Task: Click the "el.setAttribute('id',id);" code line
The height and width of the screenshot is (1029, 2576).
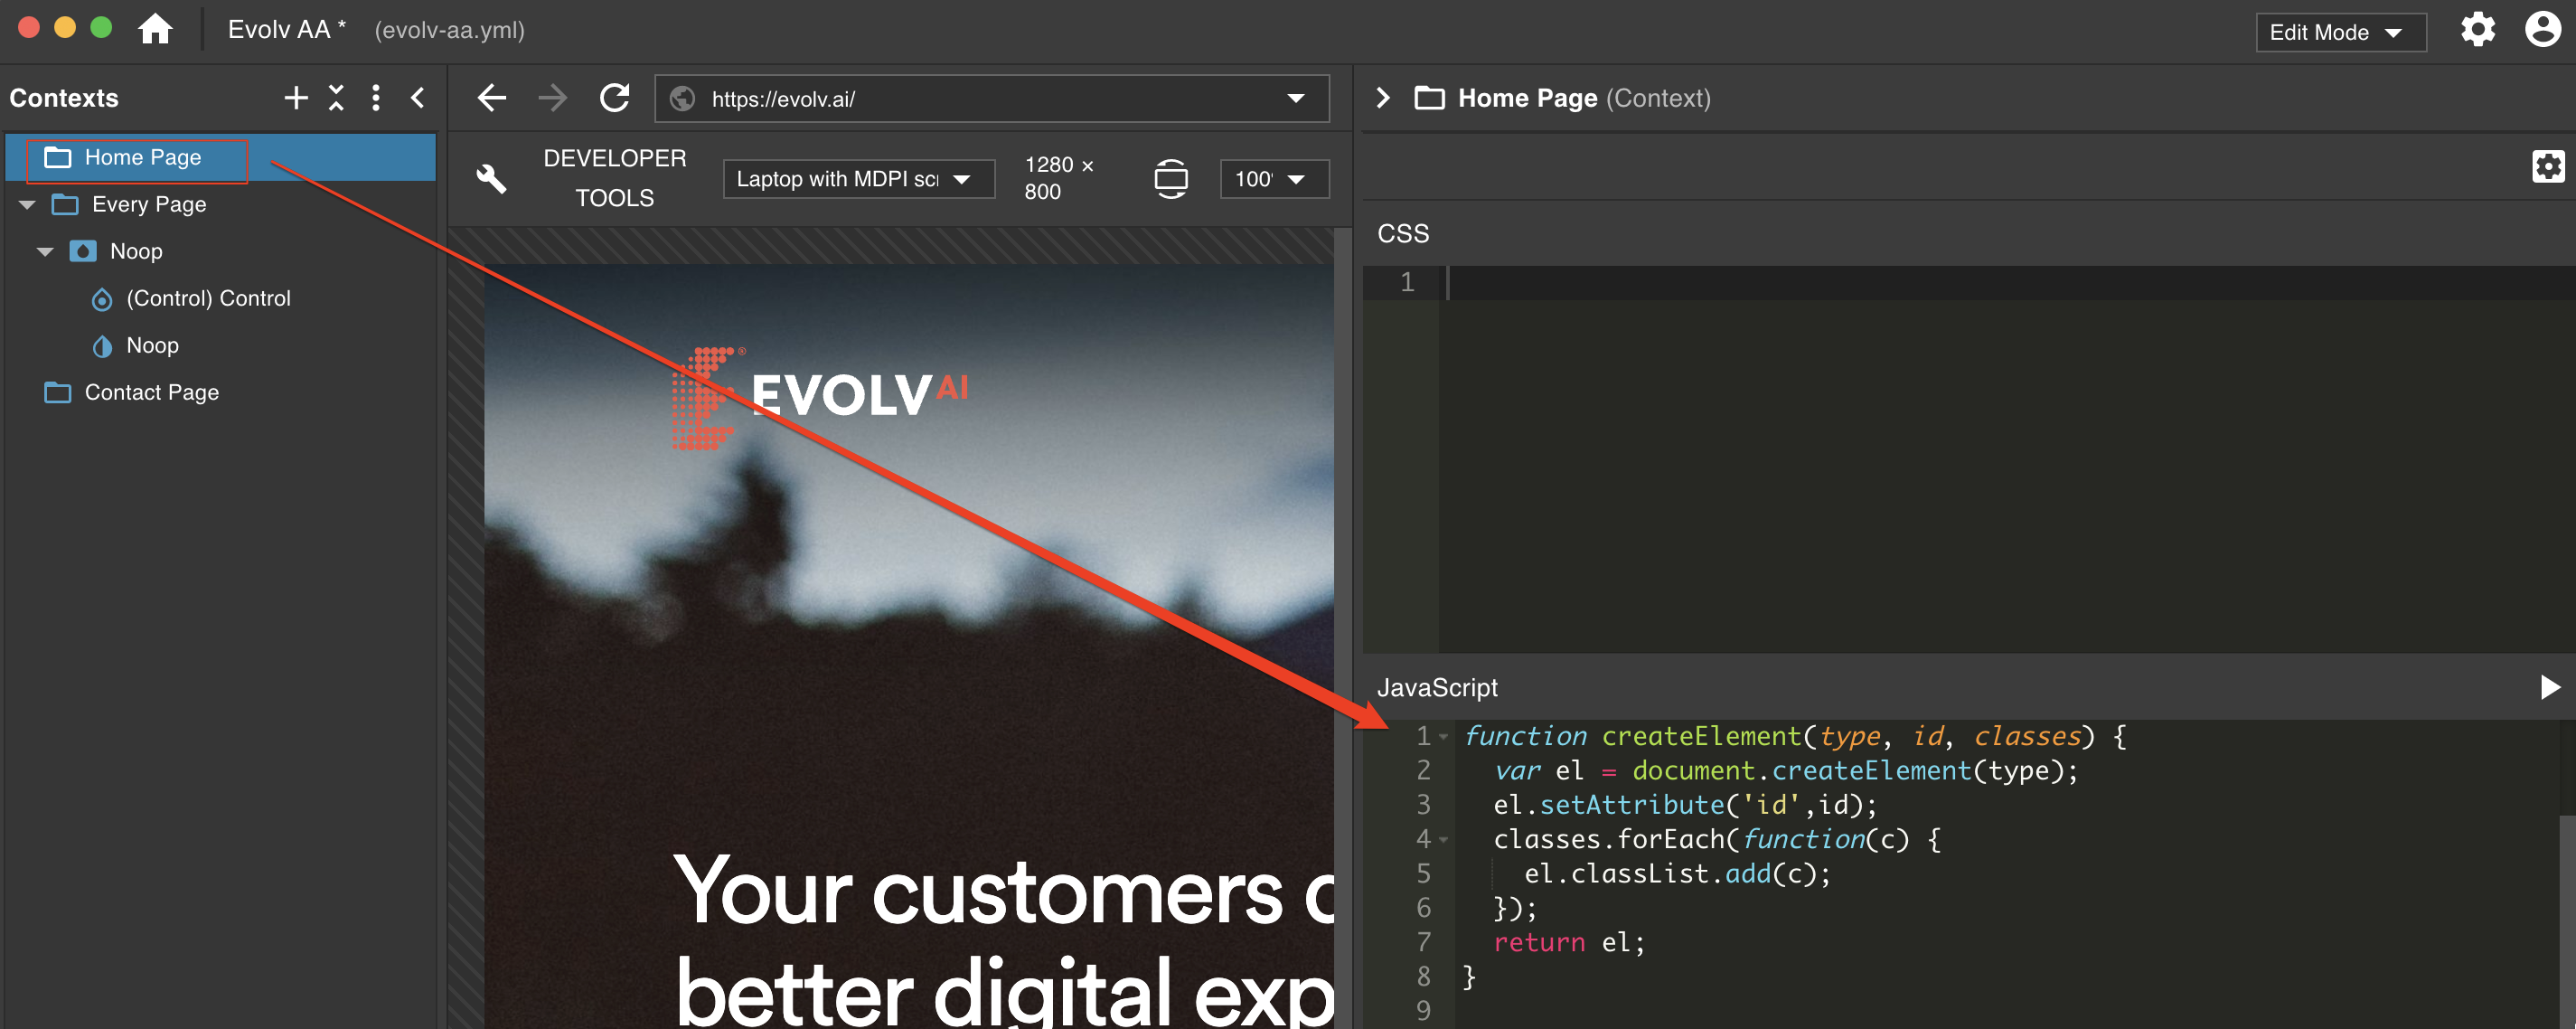Action: coord(1685,806)
